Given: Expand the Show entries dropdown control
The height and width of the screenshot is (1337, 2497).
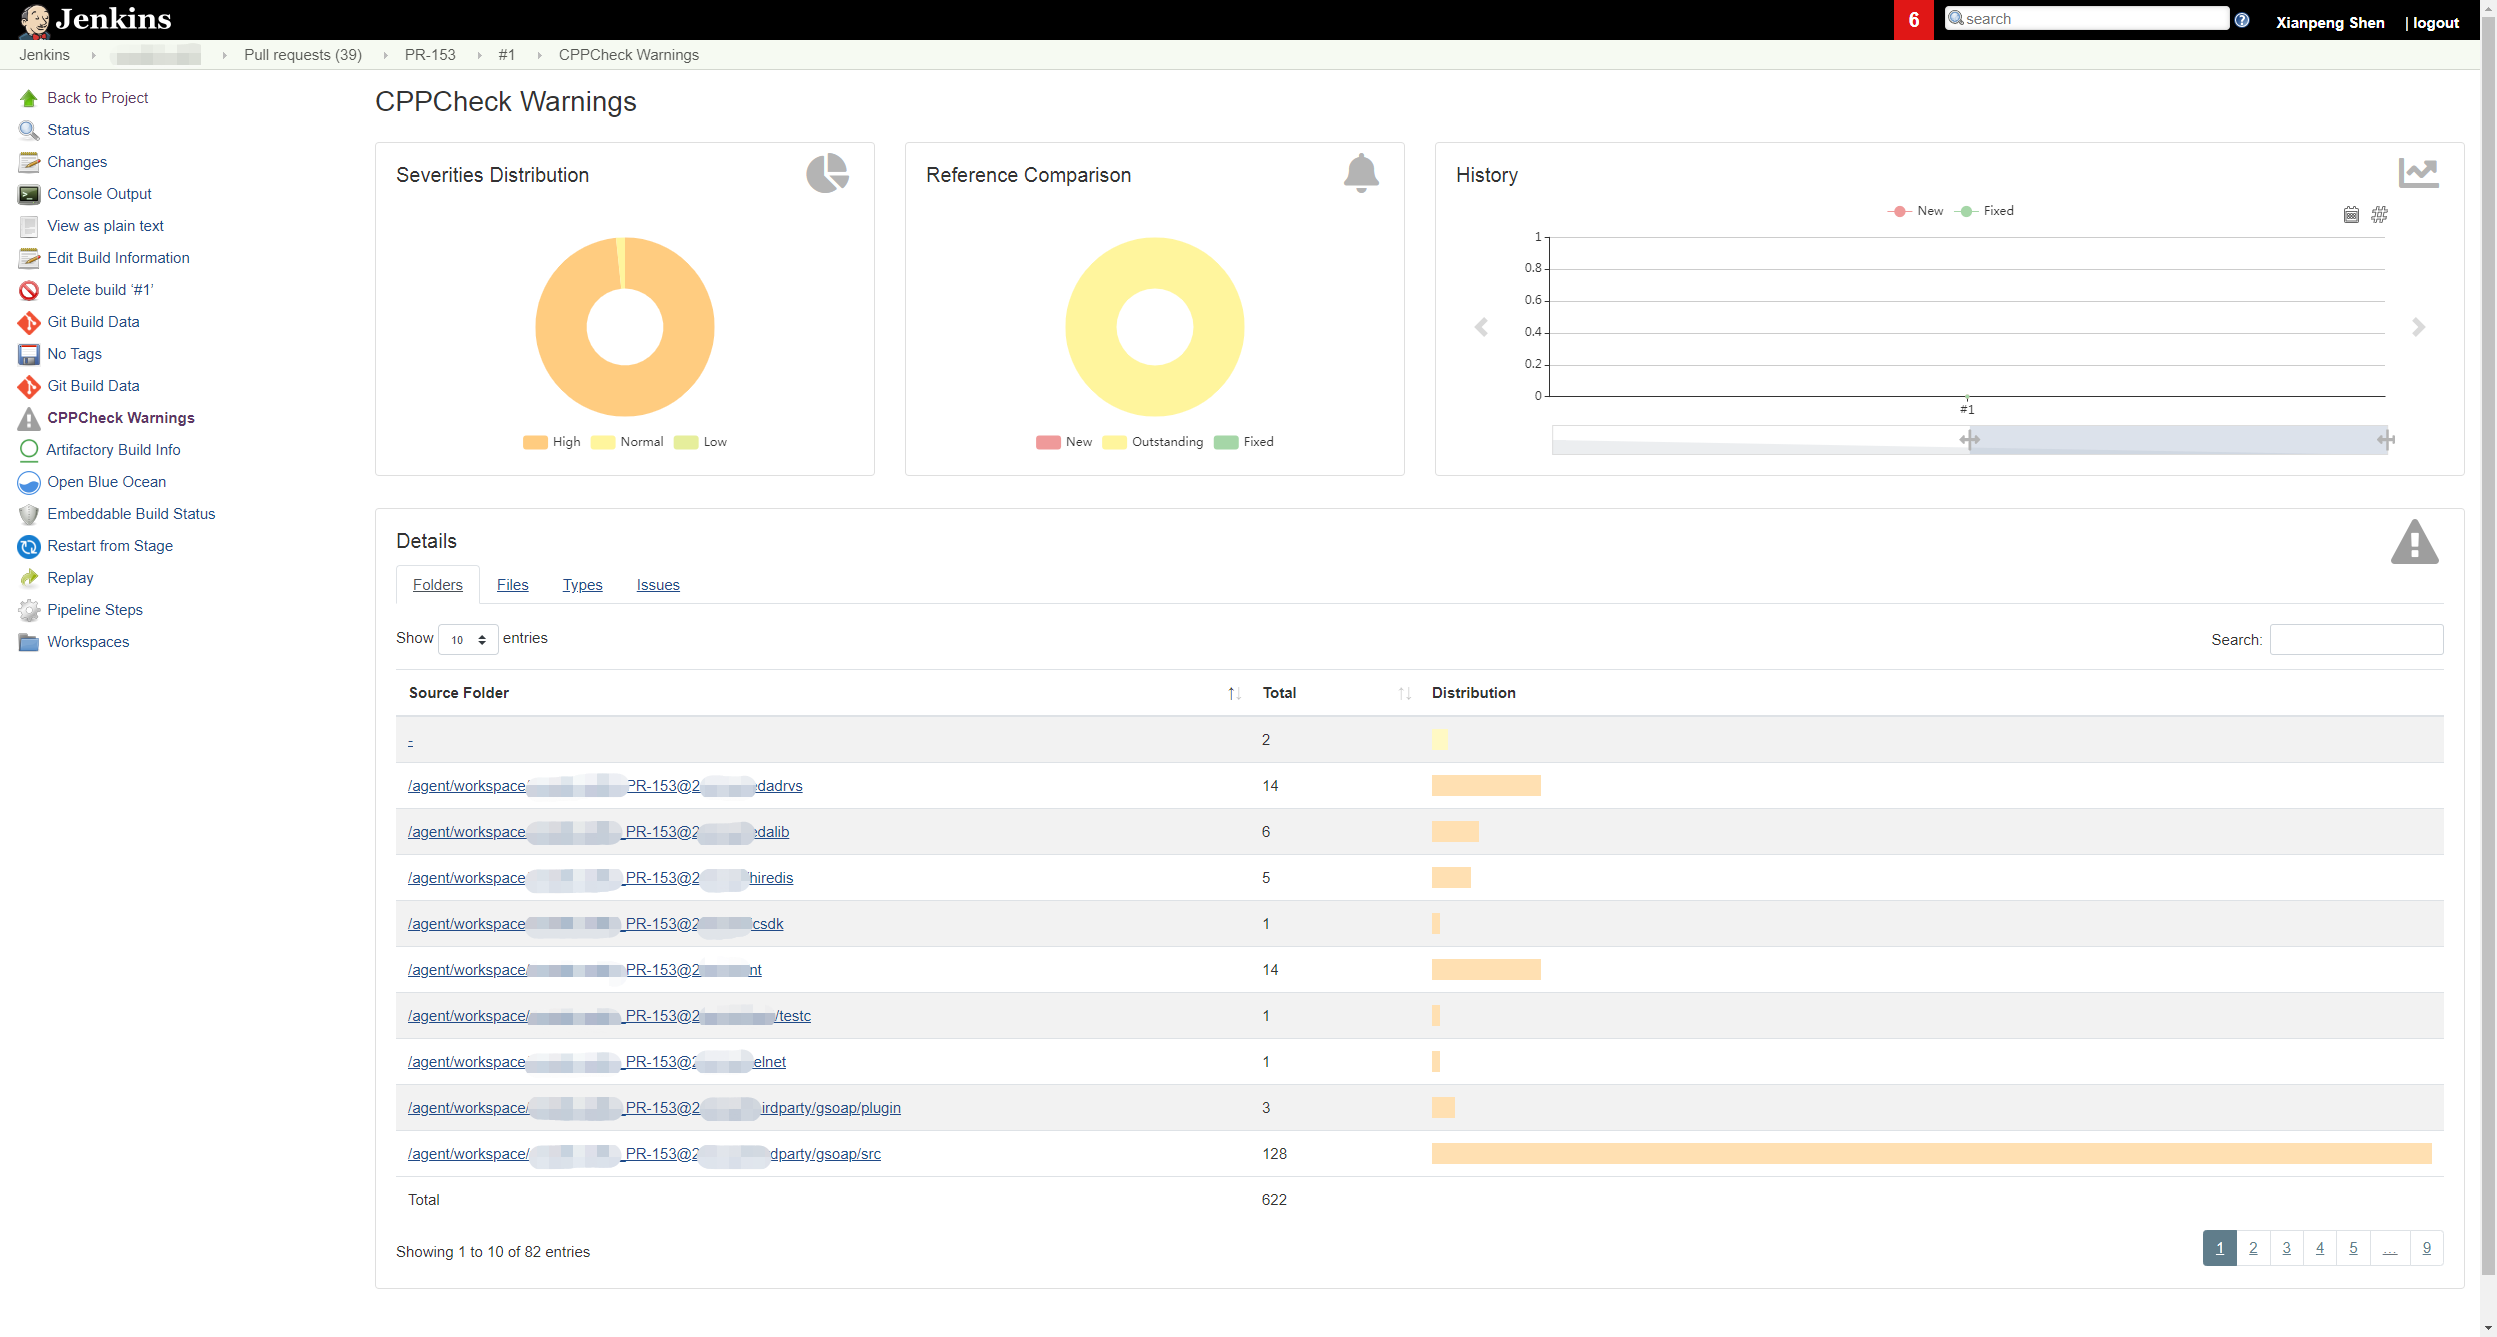Looking at the screenshot, I should [x=467, y=639].
